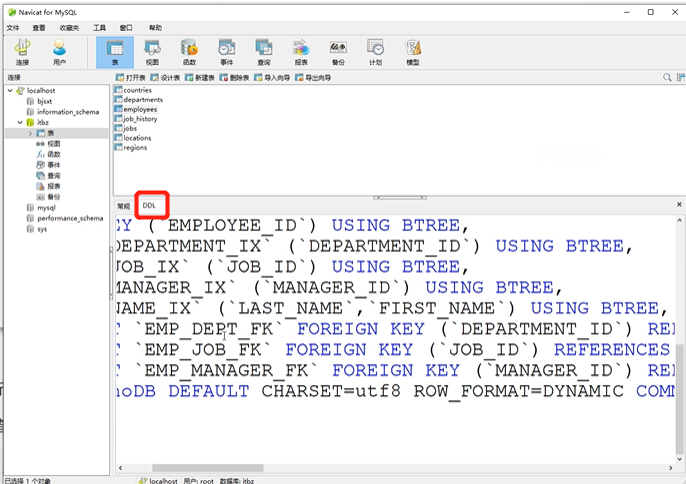Collapse the itbz database node
This screenshot has width=686, height=484.
(x=20, y=123)
